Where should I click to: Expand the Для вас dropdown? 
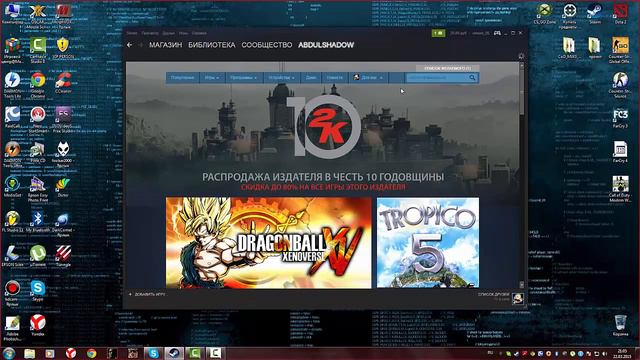(x=368, y=78)
